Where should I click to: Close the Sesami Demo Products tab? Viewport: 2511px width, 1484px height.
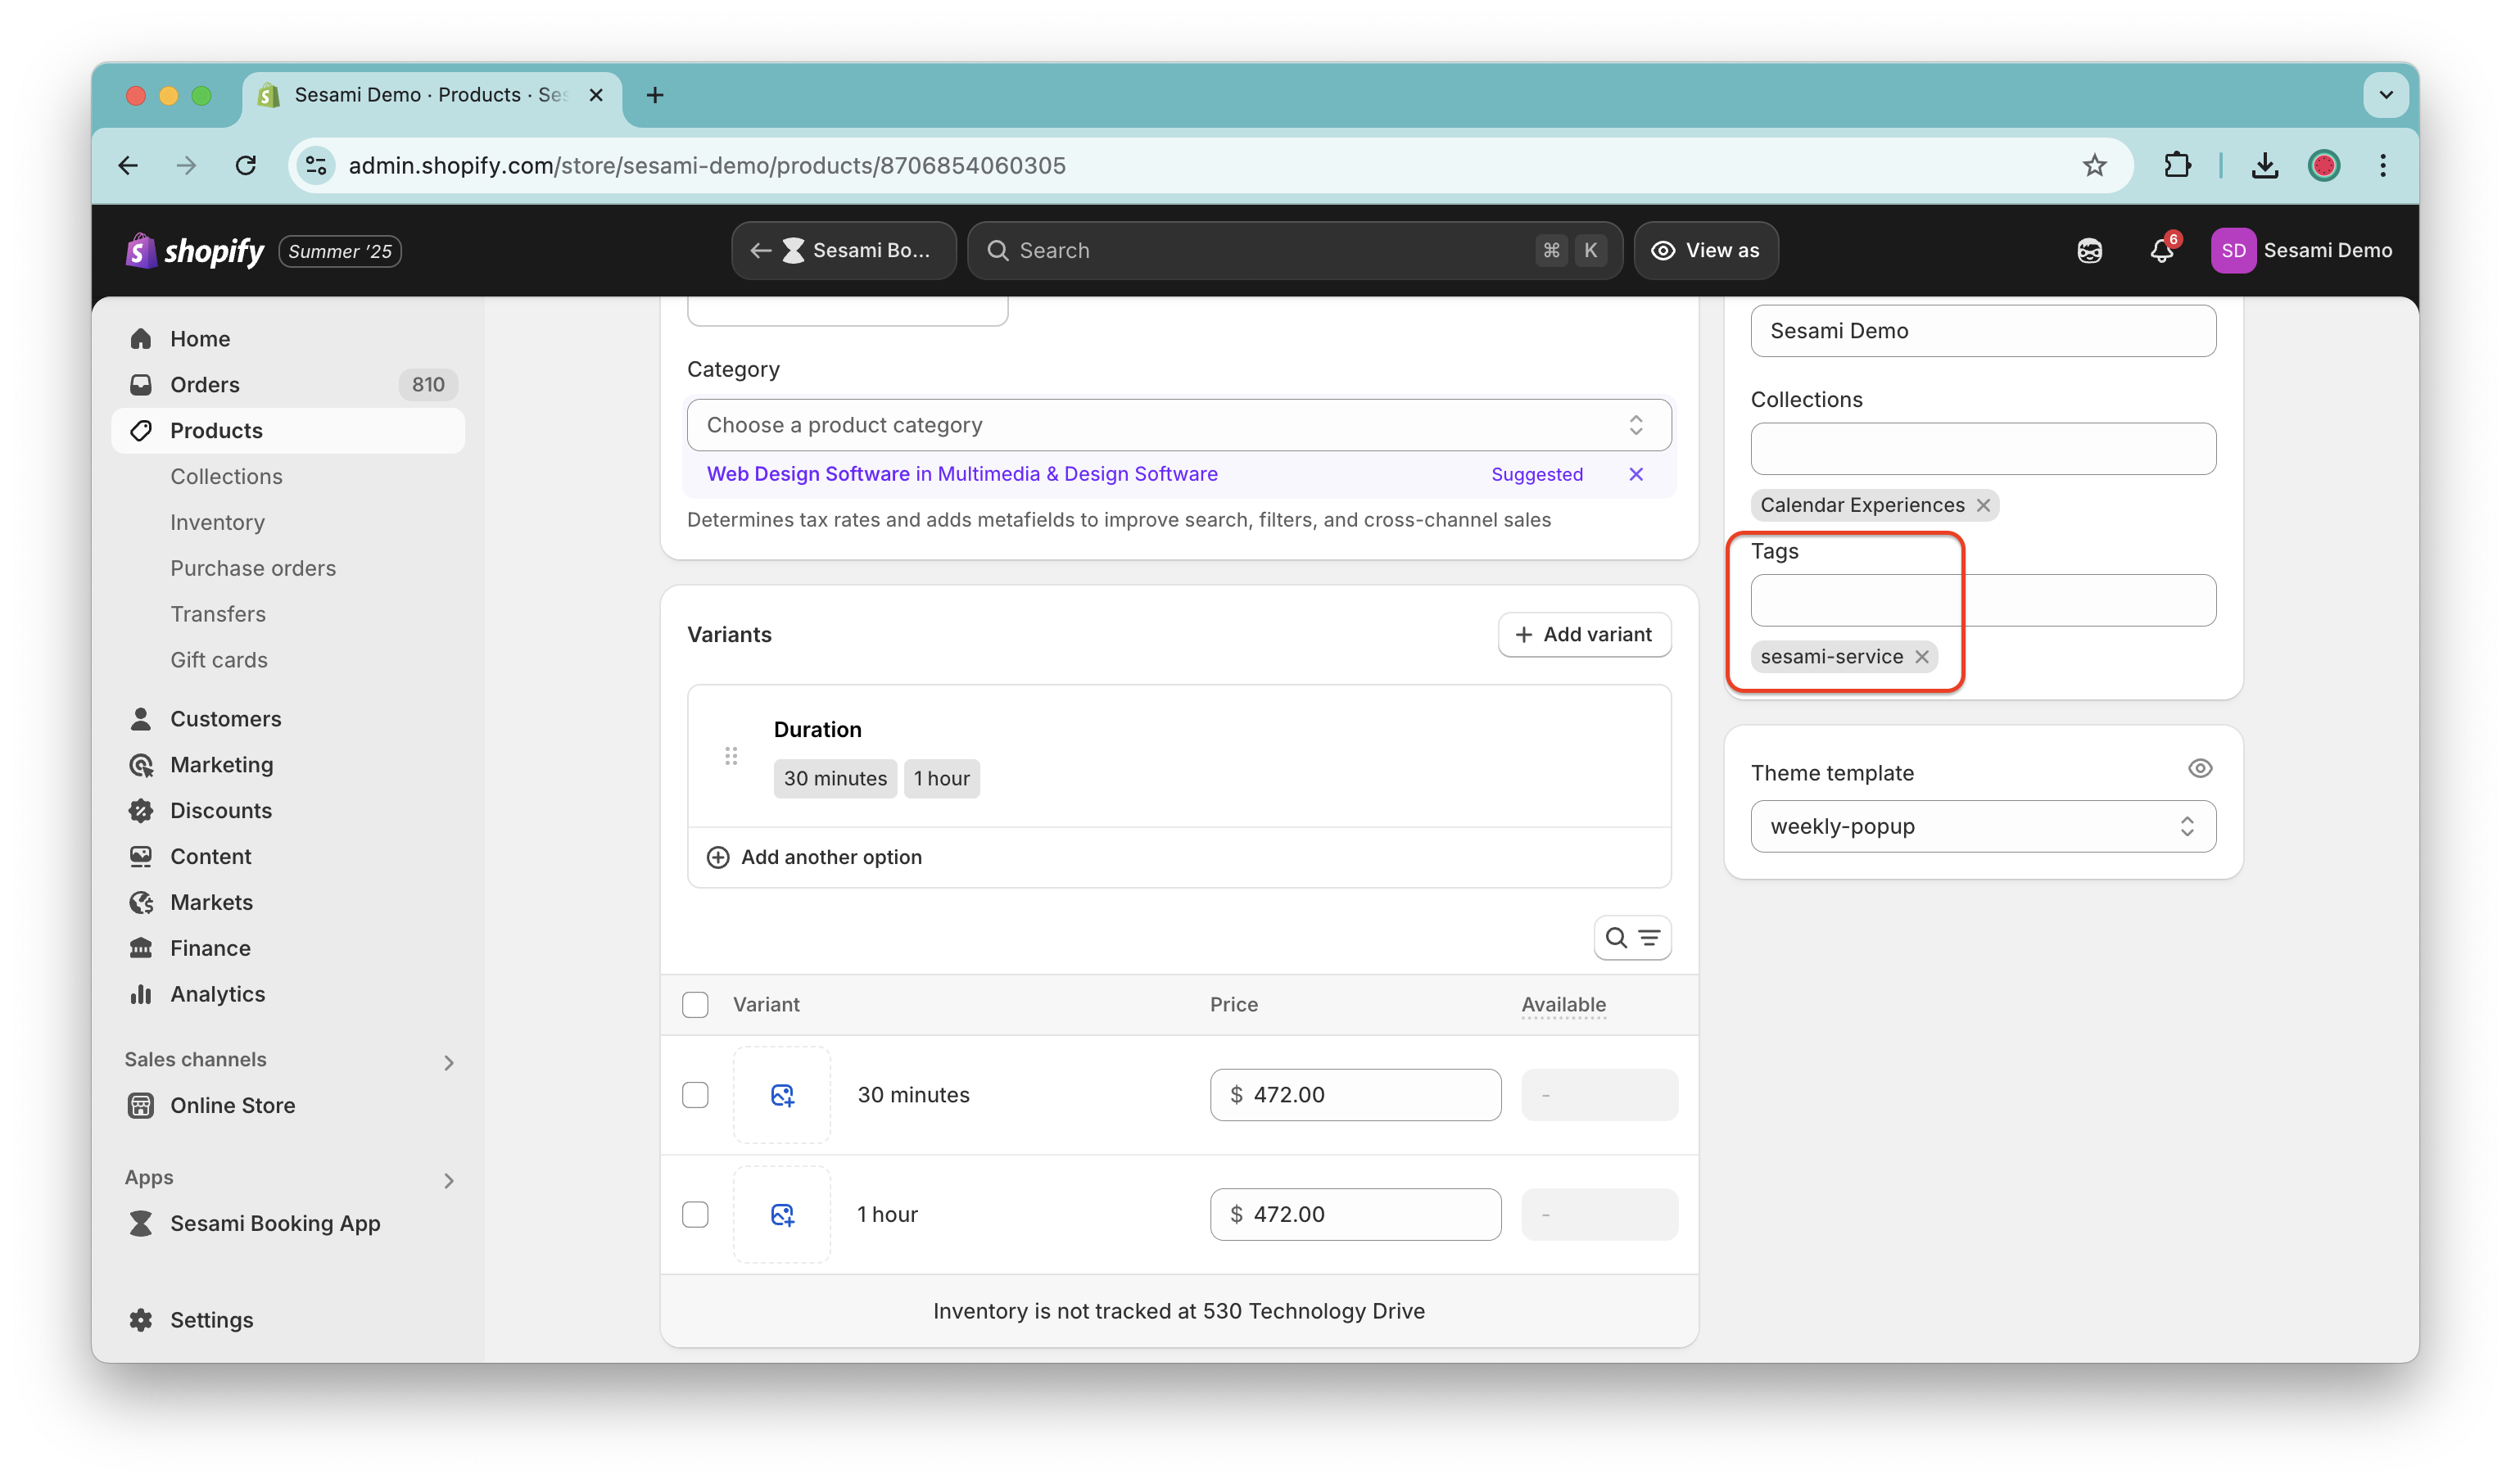596,95
